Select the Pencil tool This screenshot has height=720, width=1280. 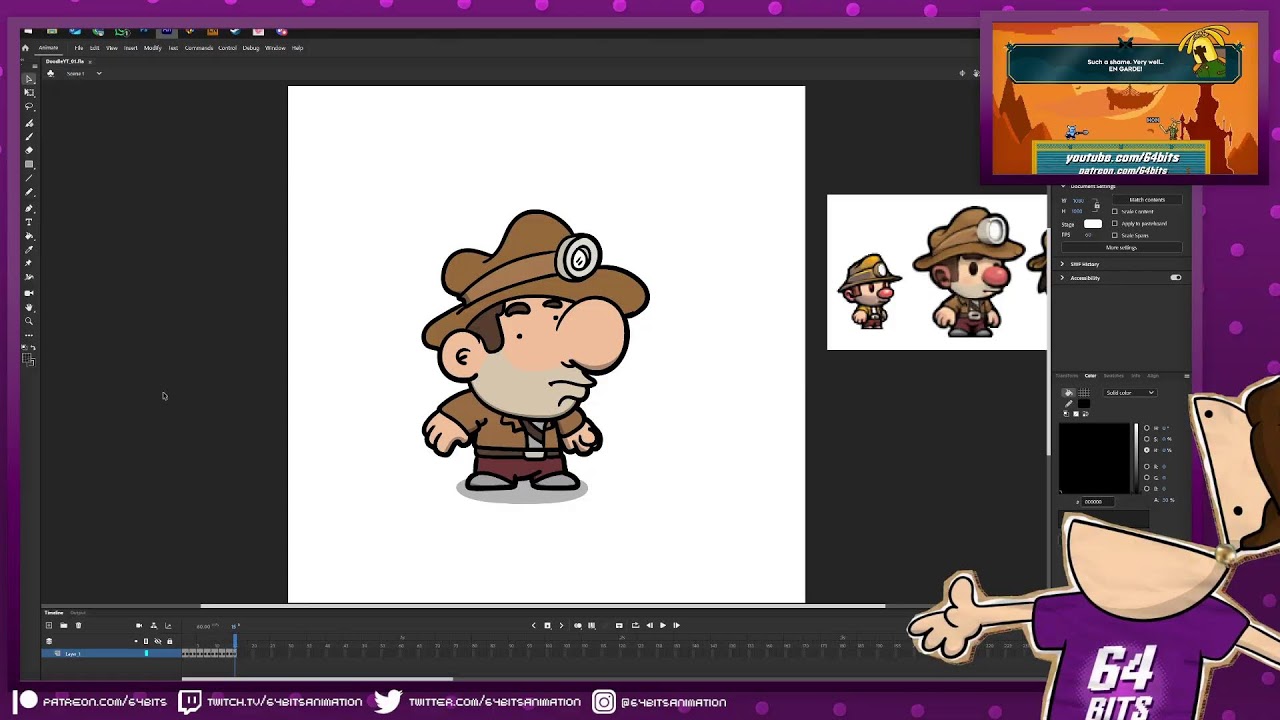(29, 192)
